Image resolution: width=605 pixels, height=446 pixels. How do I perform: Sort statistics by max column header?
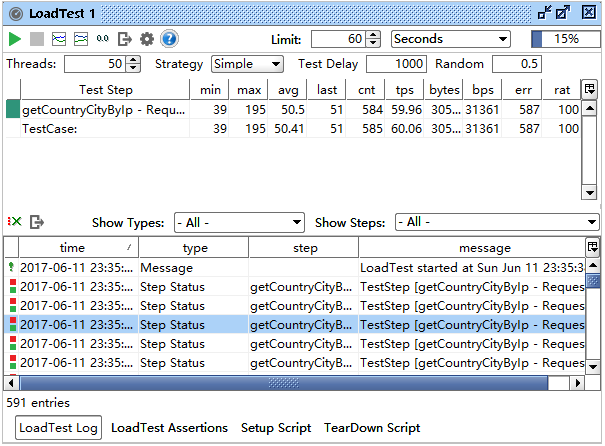click(x=249, y=90)
